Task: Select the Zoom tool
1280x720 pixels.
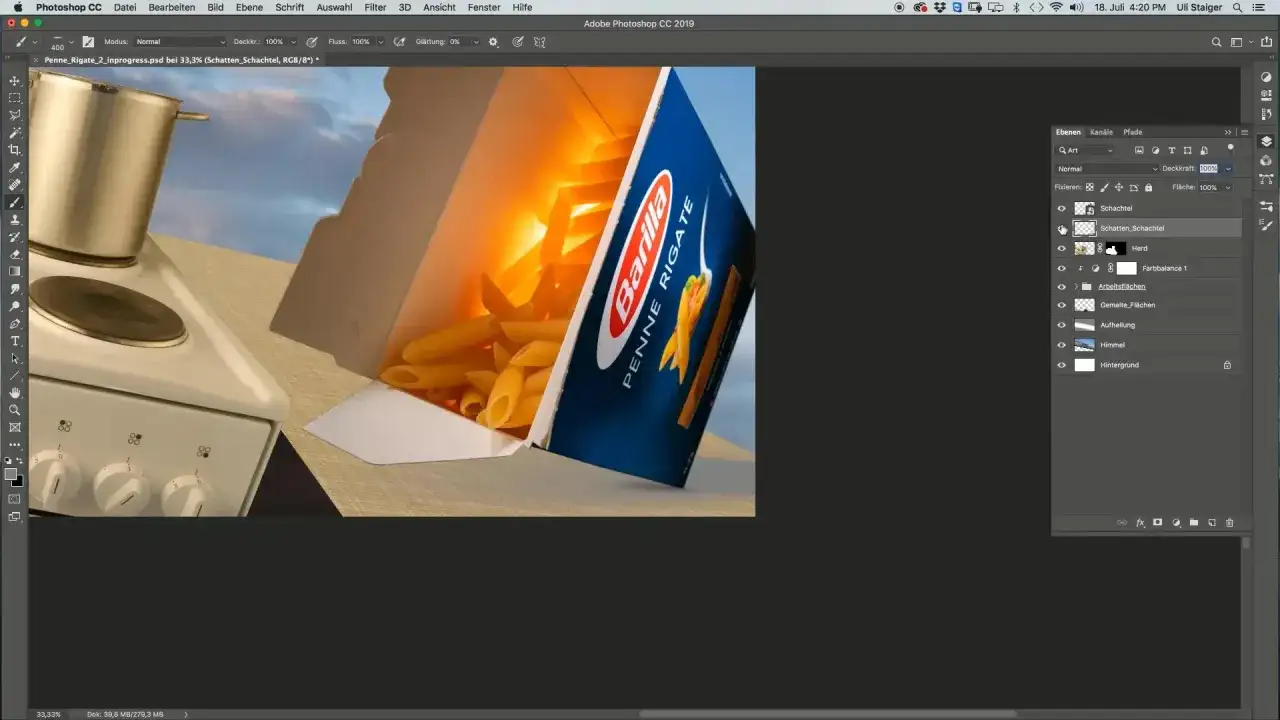Action: click(x=15, y=409)
